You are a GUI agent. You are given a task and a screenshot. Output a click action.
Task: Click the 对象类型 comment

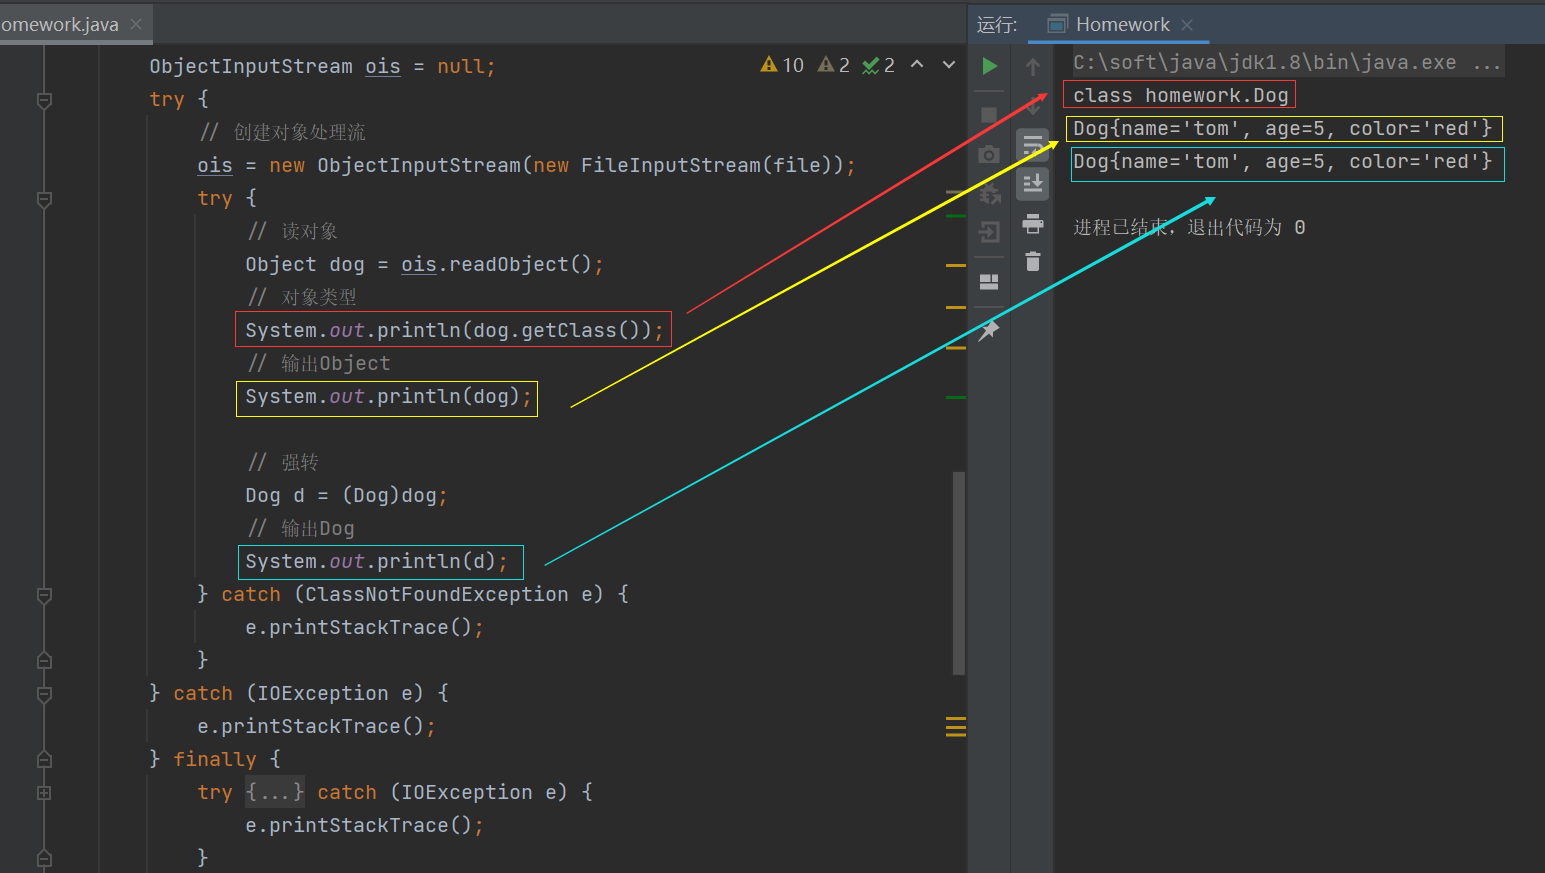pos(302,297)
